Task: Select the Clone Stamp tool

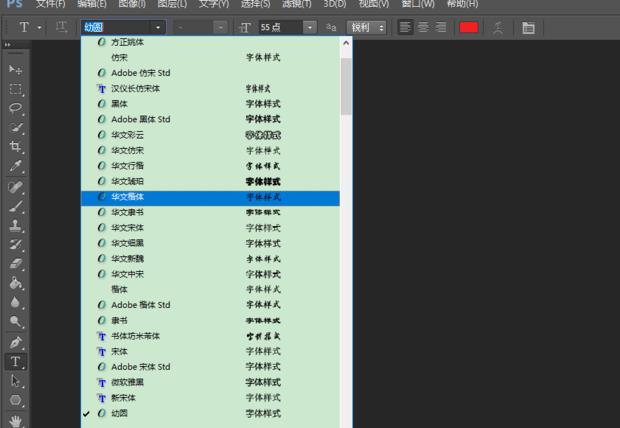Action: point(15,225)
